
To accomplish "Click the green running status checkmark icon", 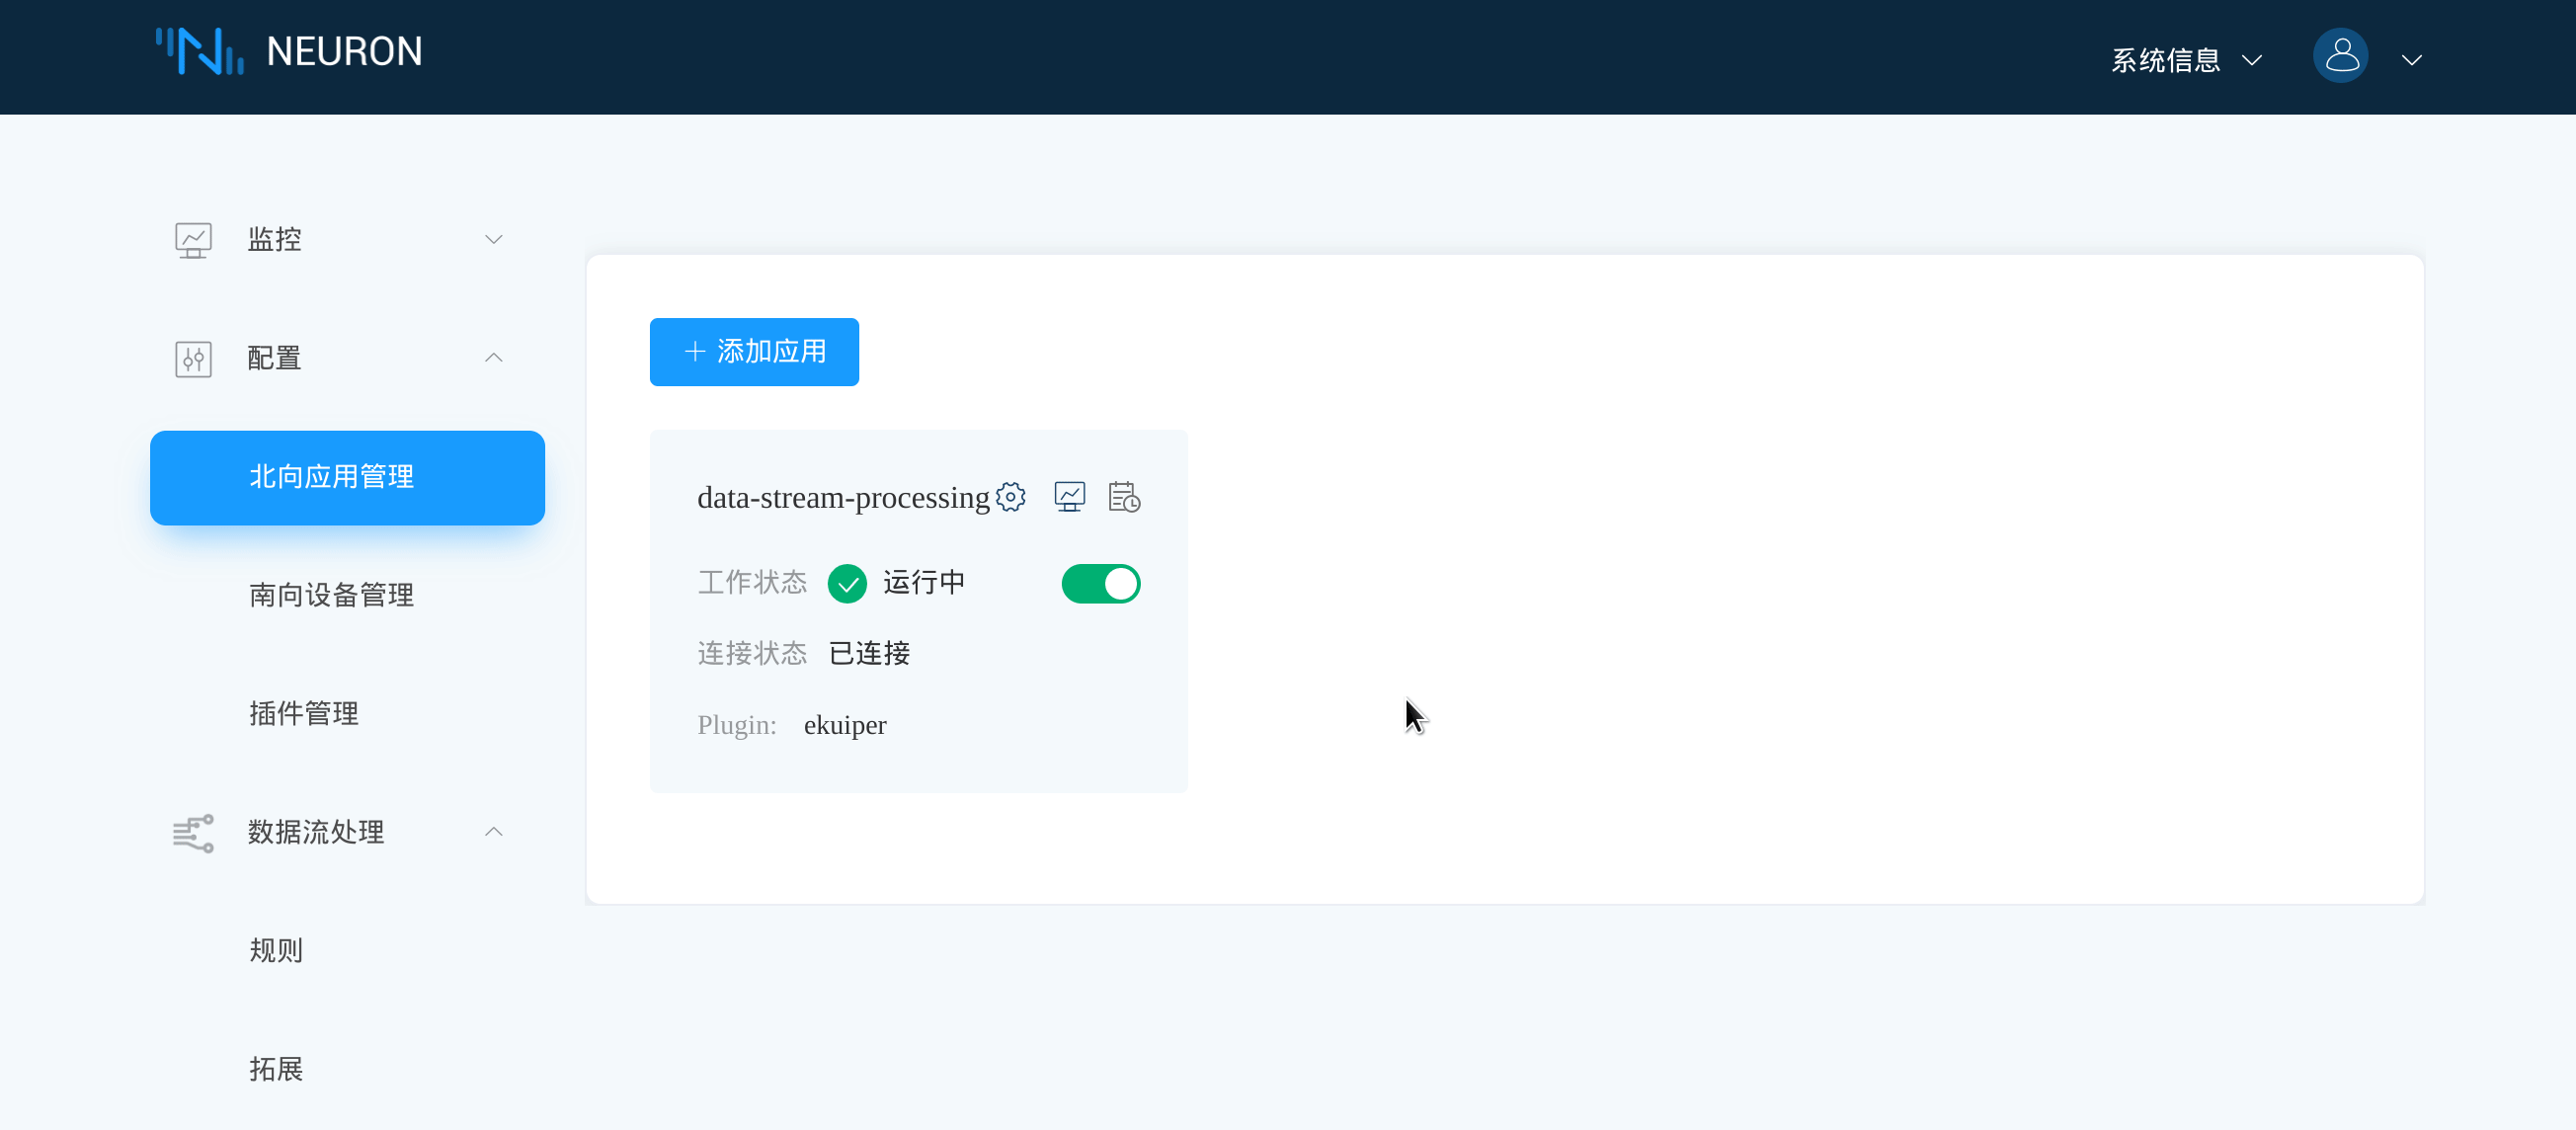I will tap(847, 583).
